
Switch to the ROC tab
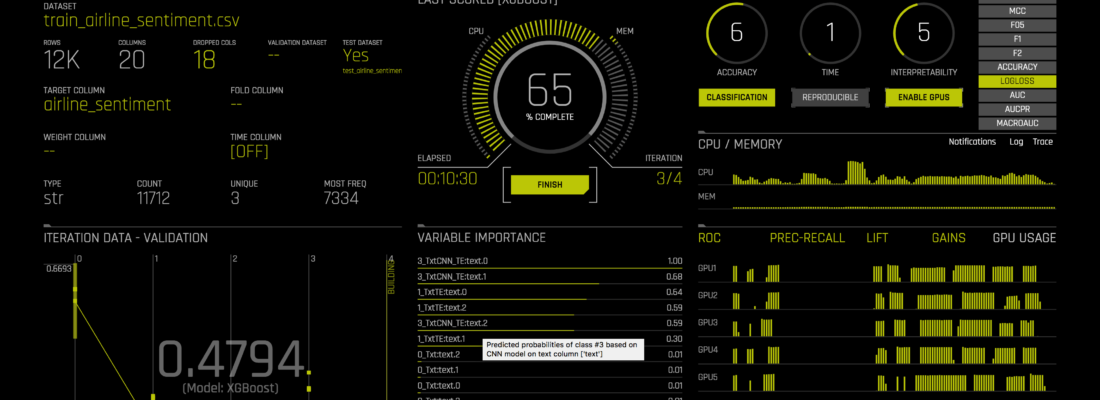click(x=709, y=238)
